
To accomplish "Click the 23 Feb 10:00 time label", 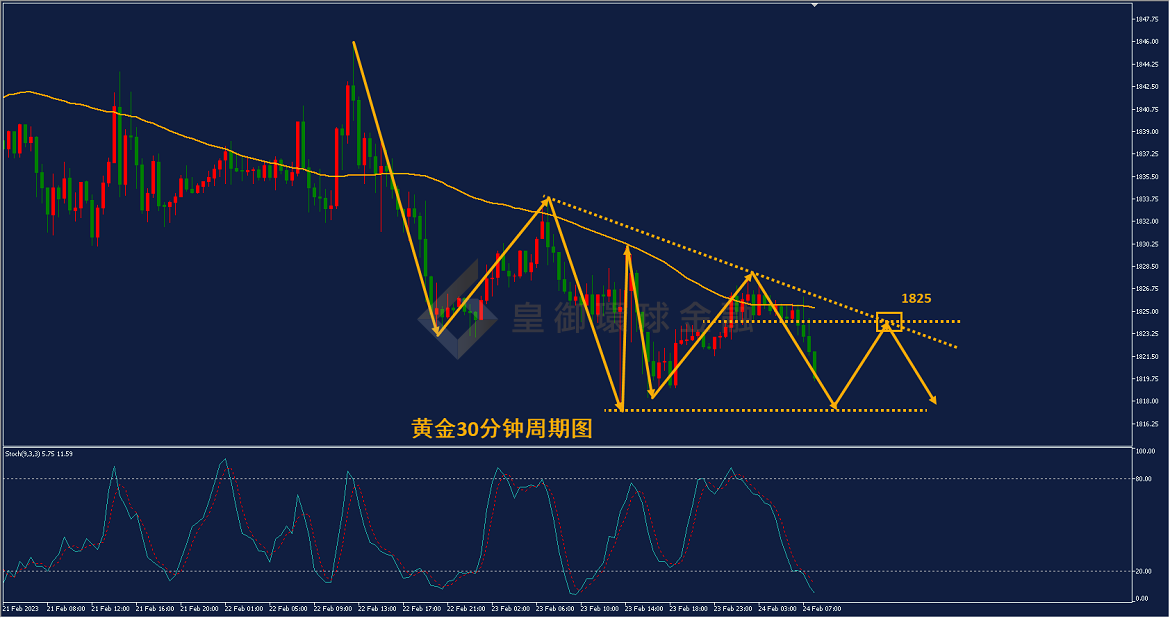I will [x=600, y=609].
